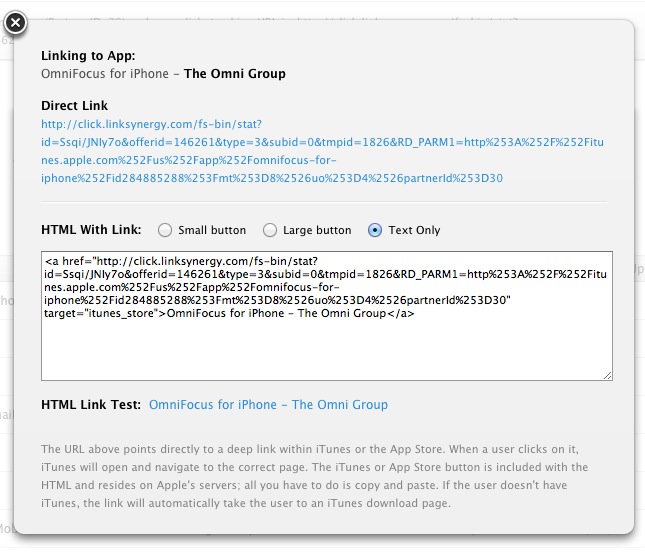
Task: Select the Large button radio option
Action: pyautogui.click(x=270, y=230)
